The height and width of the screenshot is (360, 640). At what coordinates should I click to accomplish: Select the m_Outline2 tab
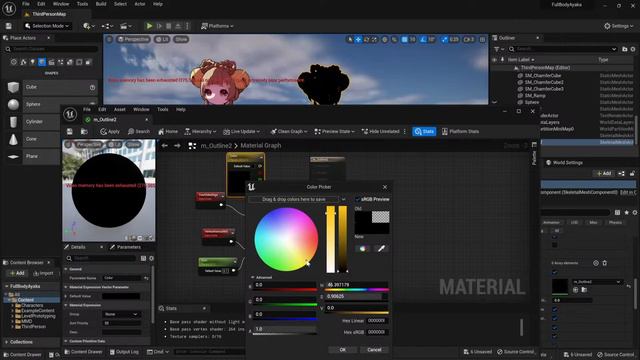tap(105, 120)
